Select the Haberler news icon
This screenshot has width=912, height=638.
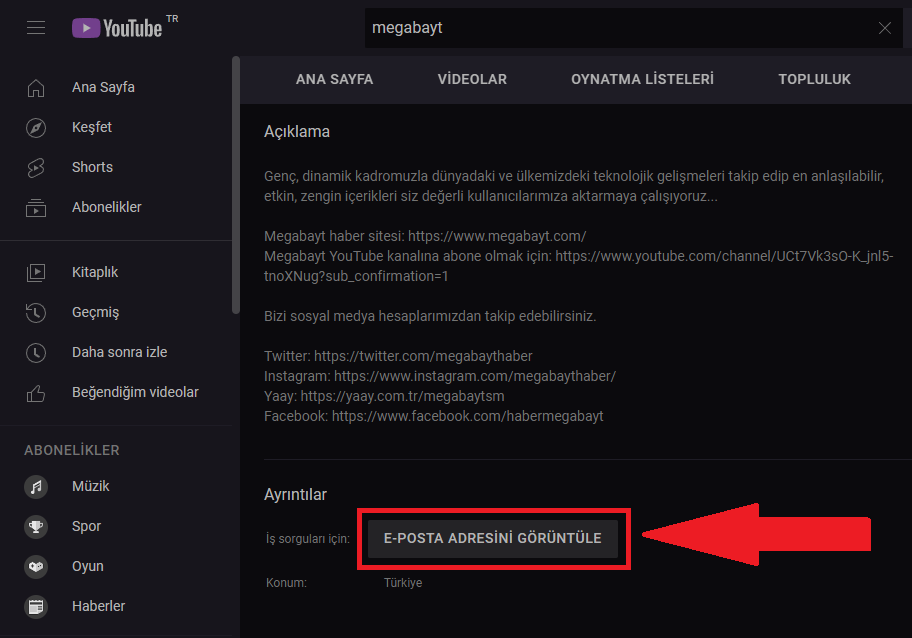tap(36, 607)
